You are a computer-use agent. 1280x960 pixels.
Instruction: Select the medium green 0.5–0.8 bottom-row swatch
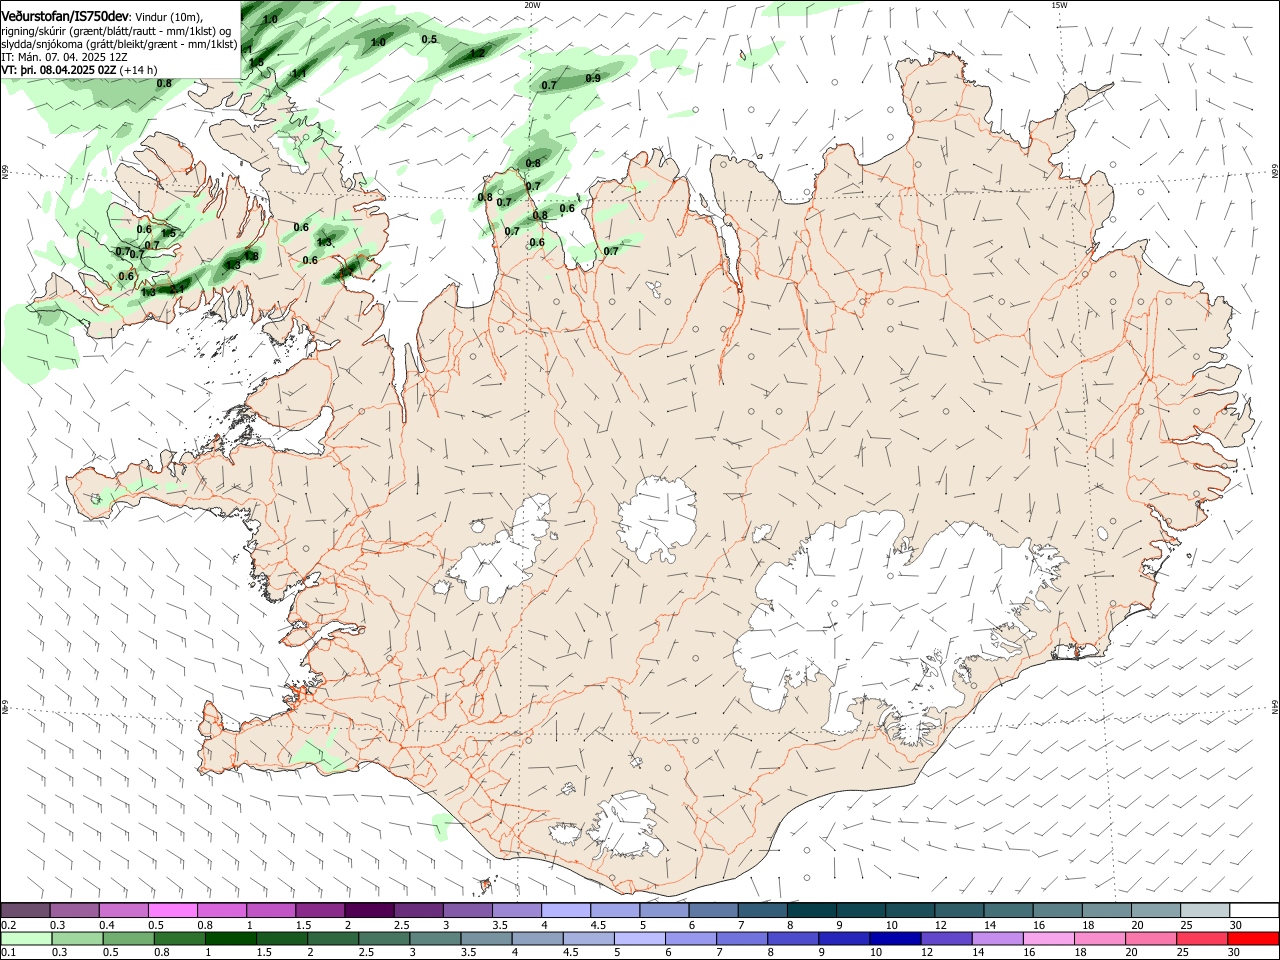tap(127, 938)
